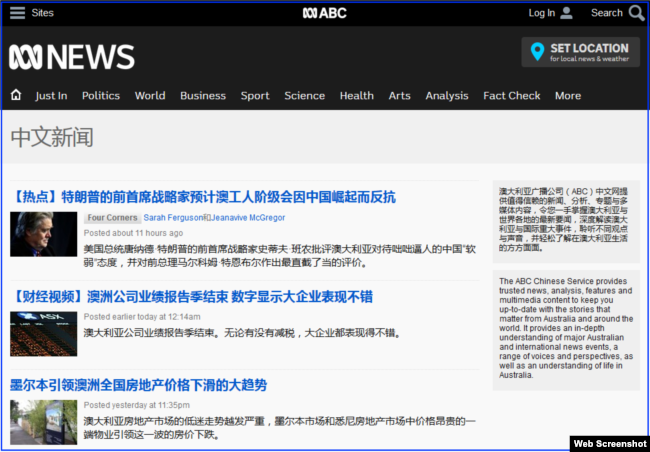Open the Sport section

coord(255,96)
